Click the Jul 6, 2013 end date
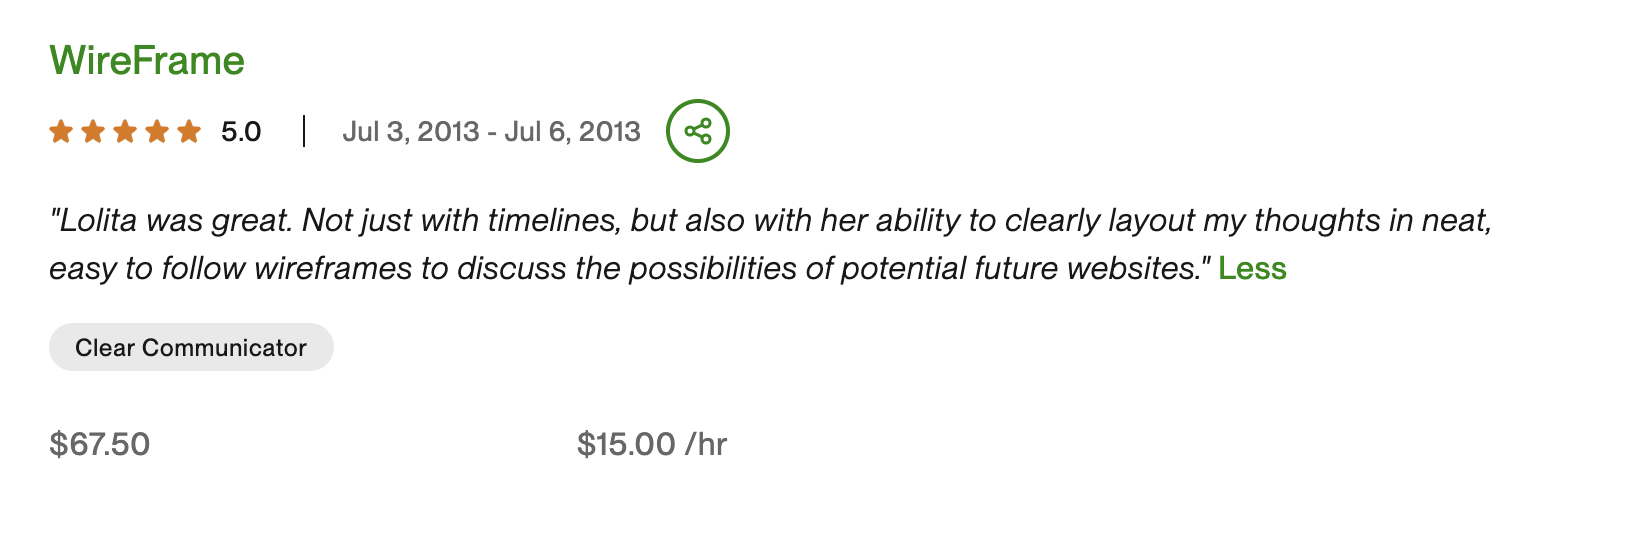This screenshot has height=536, width=1626. click(572, 132)
